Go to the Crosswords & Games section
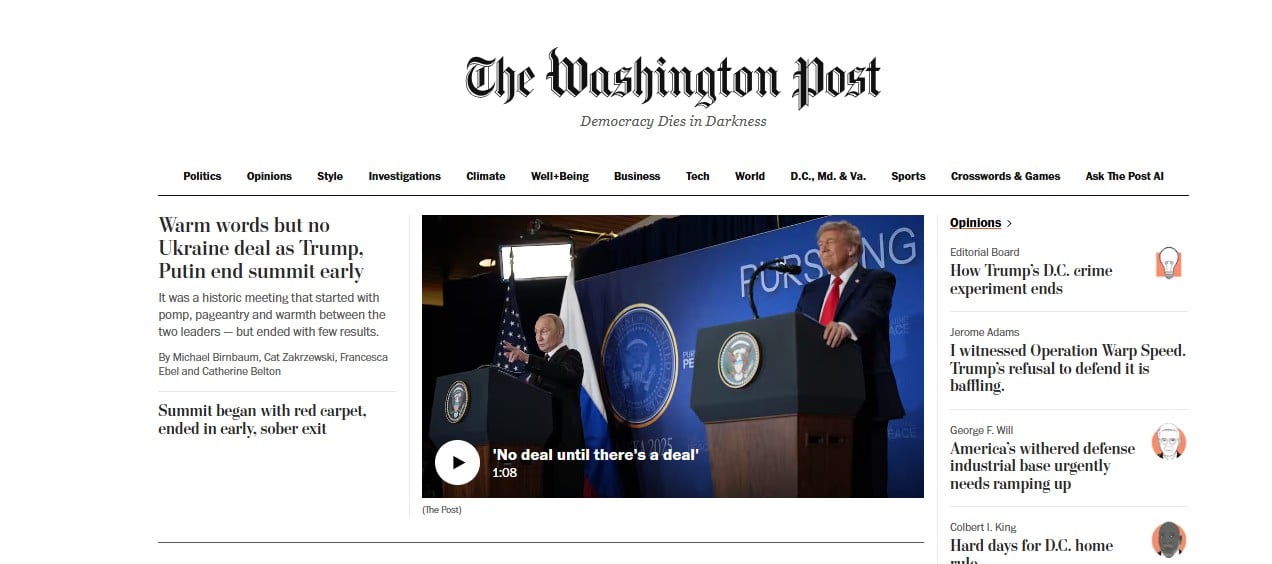 (1005, 176)
